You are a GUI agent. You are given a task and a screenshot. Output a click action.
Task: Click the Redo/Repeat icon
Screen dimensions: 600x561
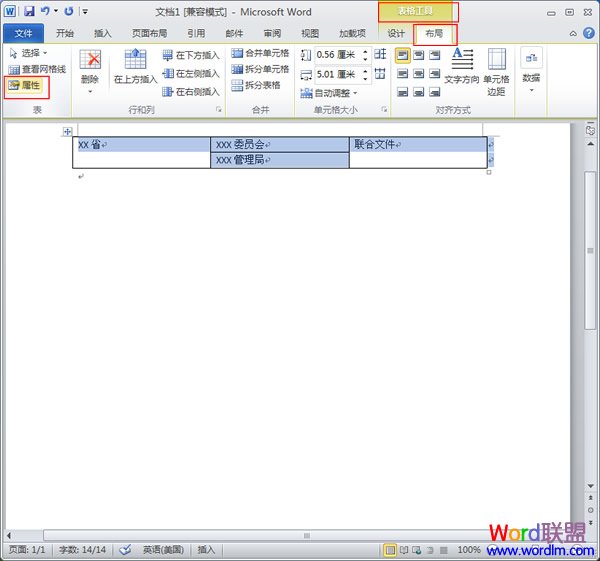click(69, 11)
